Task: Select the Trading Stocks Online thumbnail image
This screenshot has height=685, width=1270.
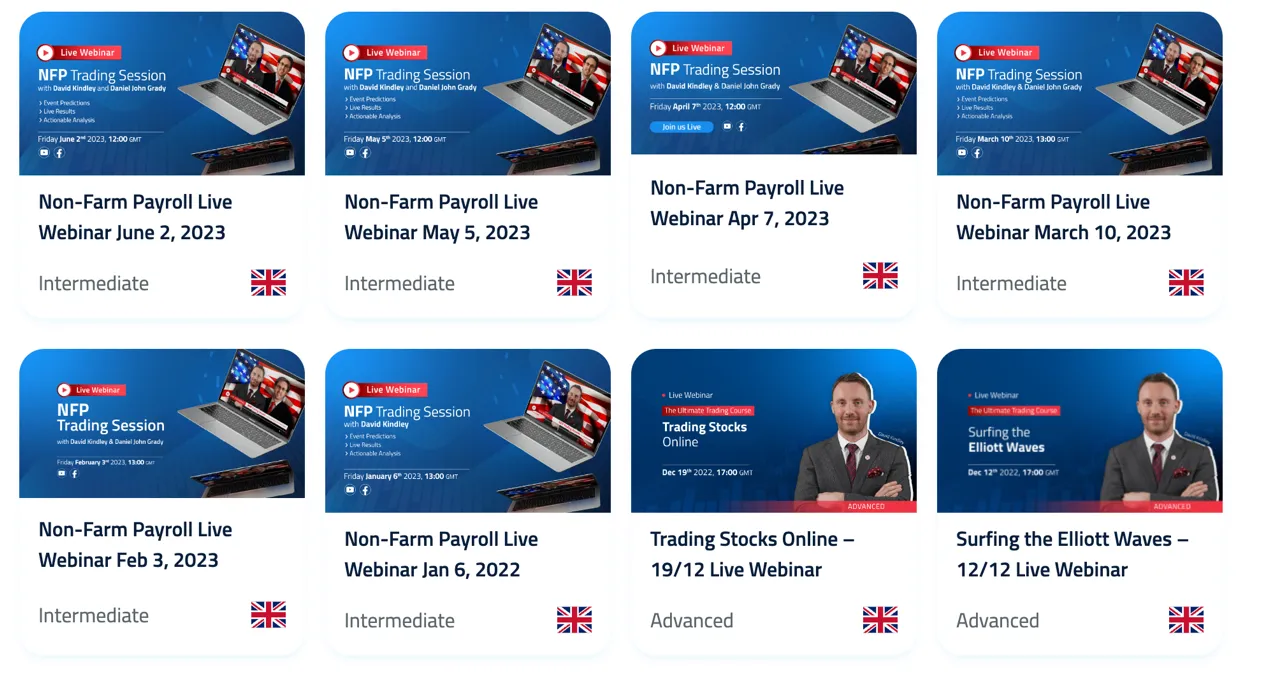Action: pyautogui.click(x=774, y=431)
